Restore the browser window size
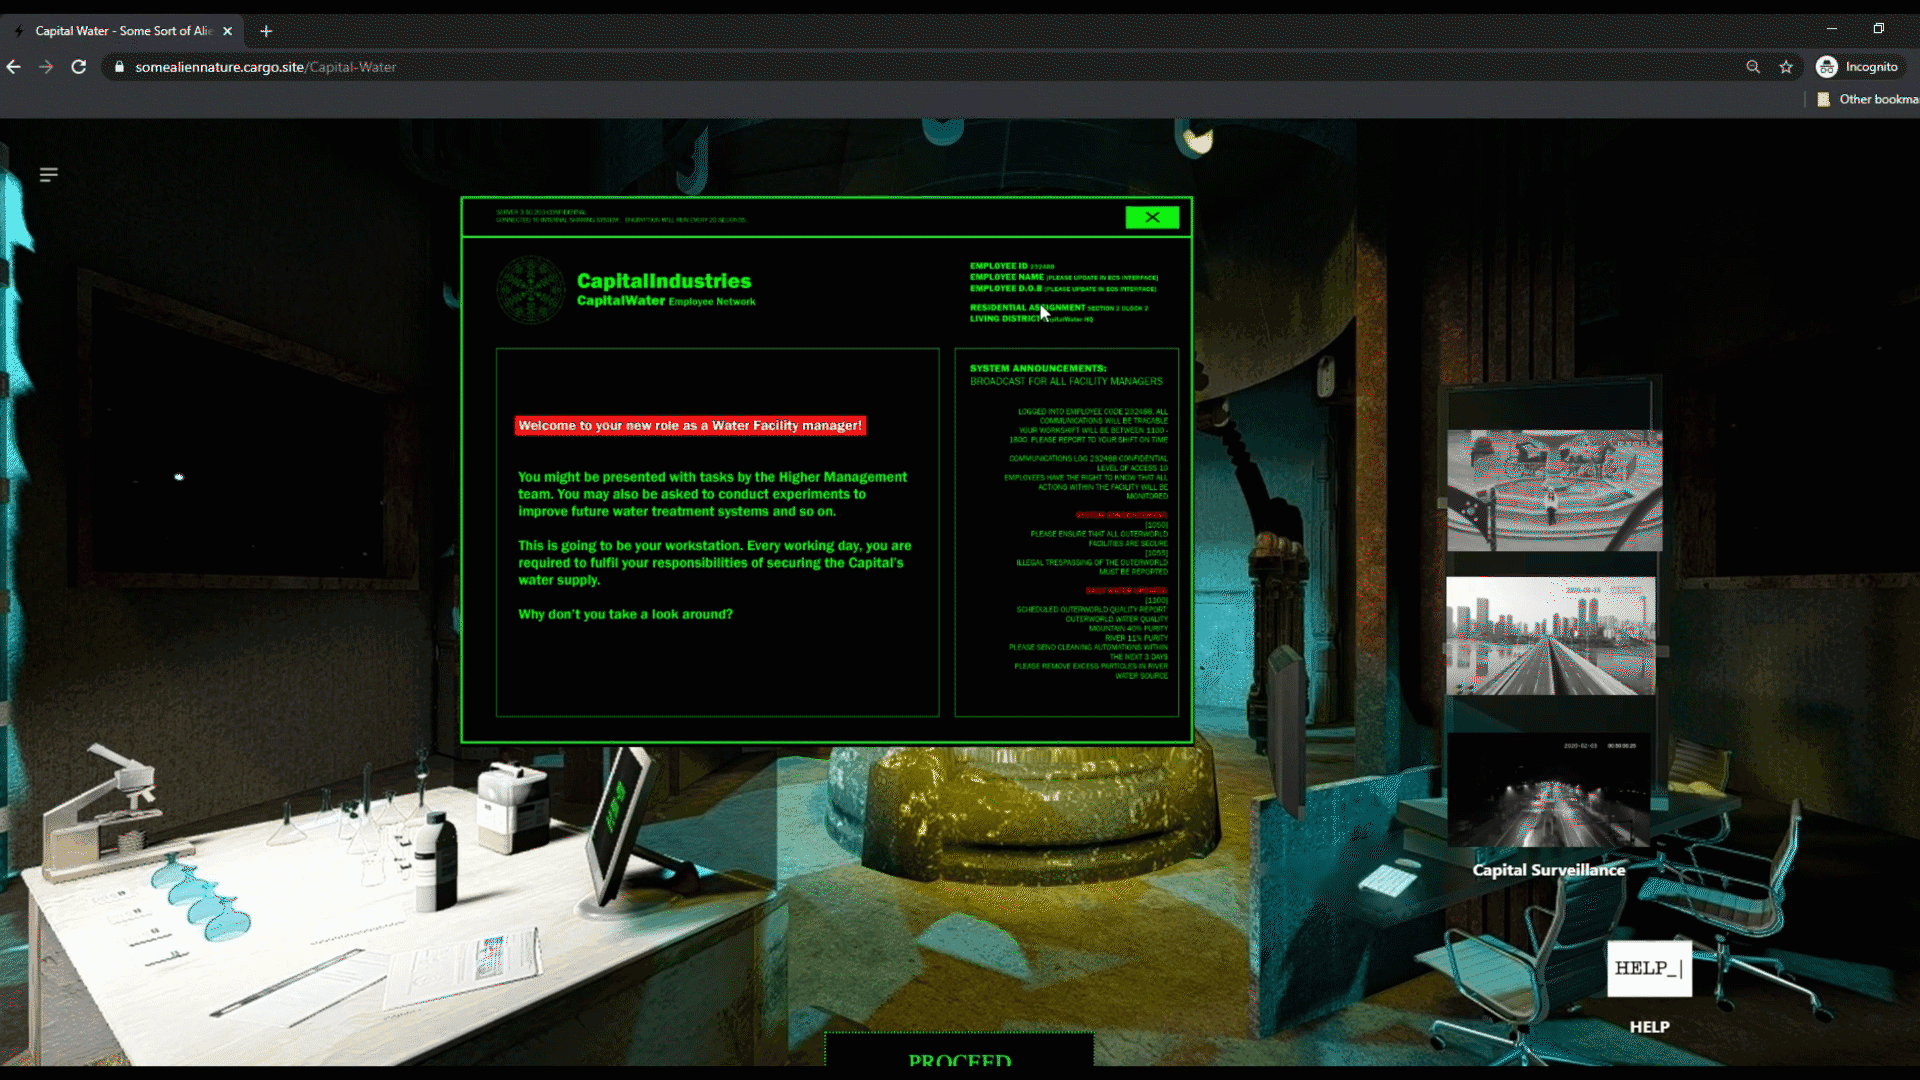Image resolution: width=1920 pixels, height=1080 pixels. click(x=1878, y=29)
